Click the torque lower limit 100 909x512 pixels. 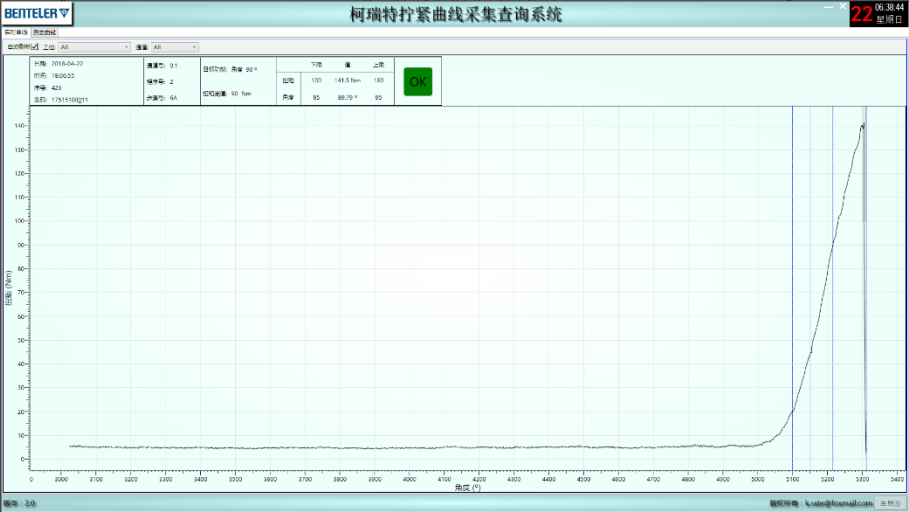[x=317, y=81]
